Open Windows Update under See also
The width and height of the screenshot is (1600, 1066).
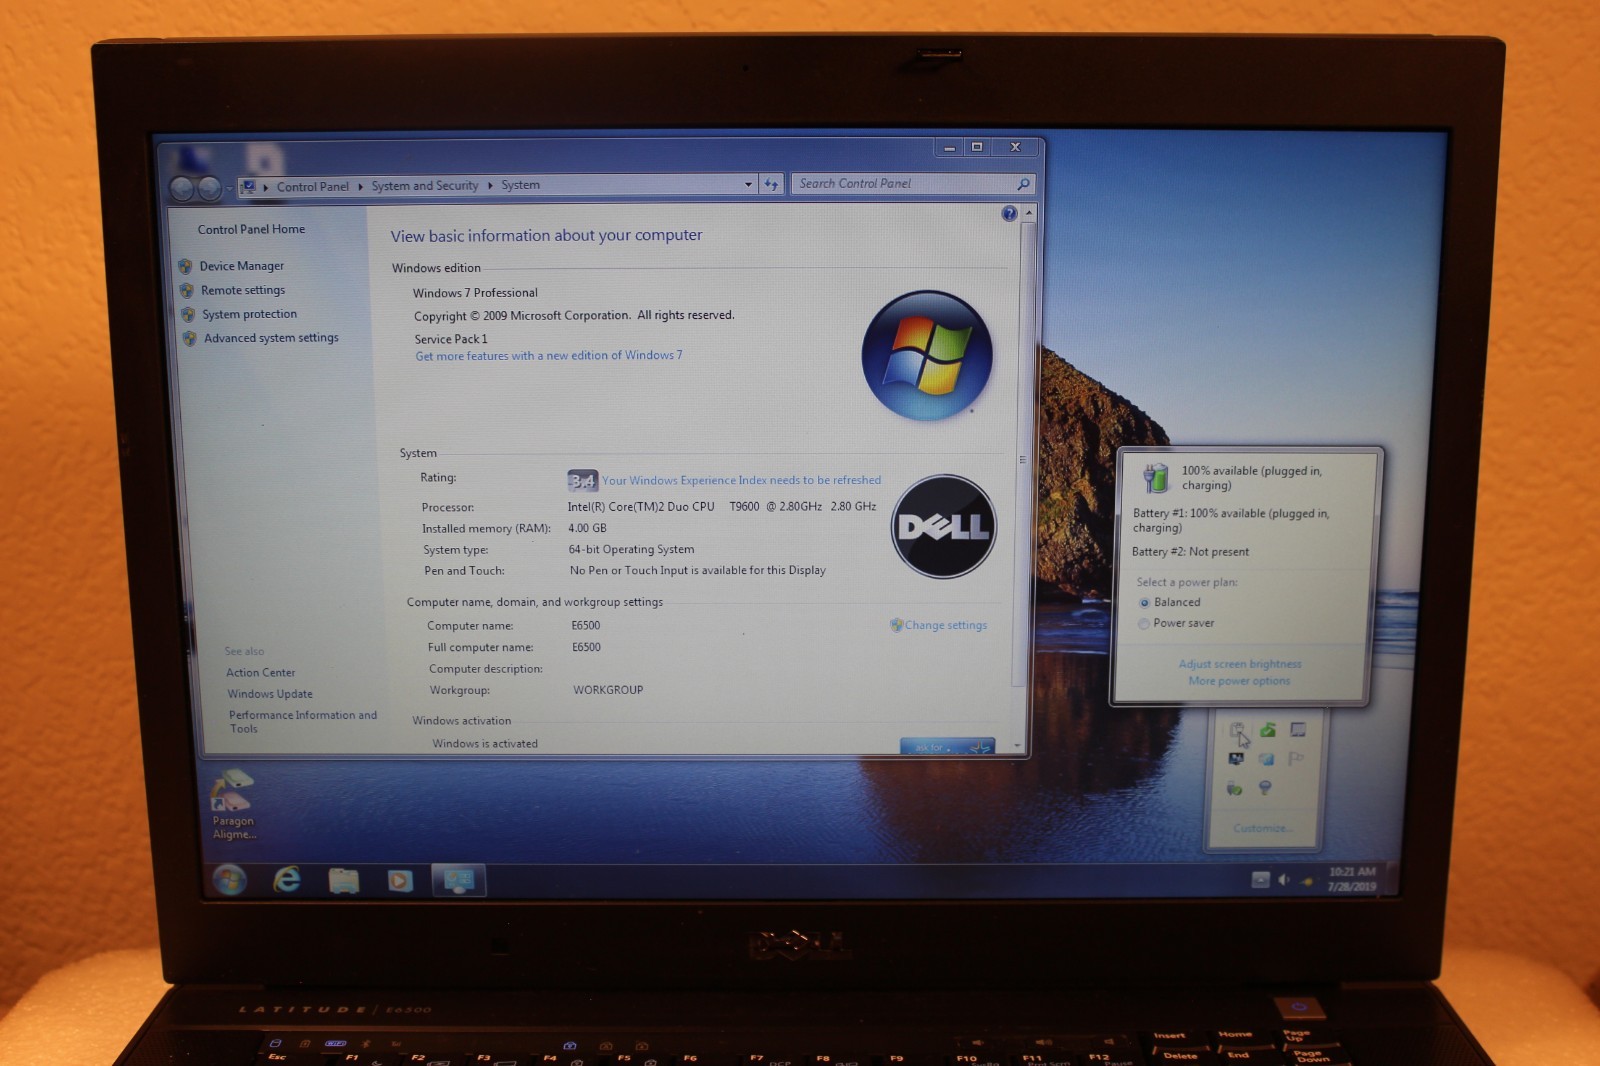pos(270,694)
